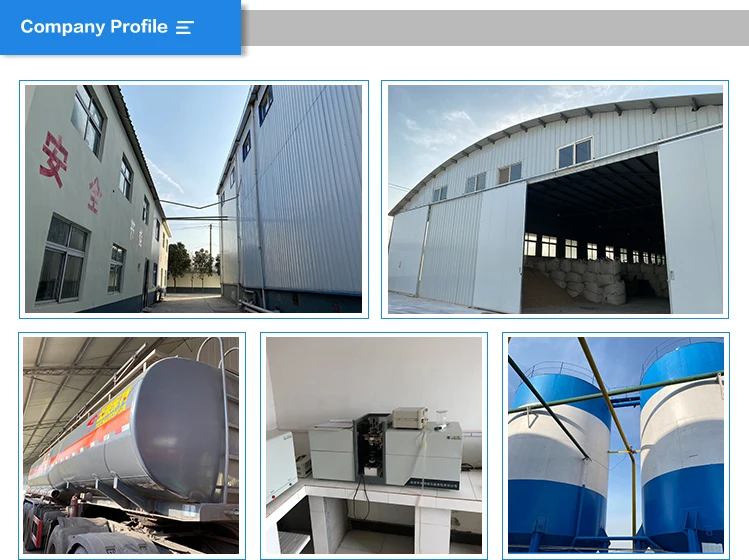Click the corrugated metal building in alley photo

coord(291,196)
